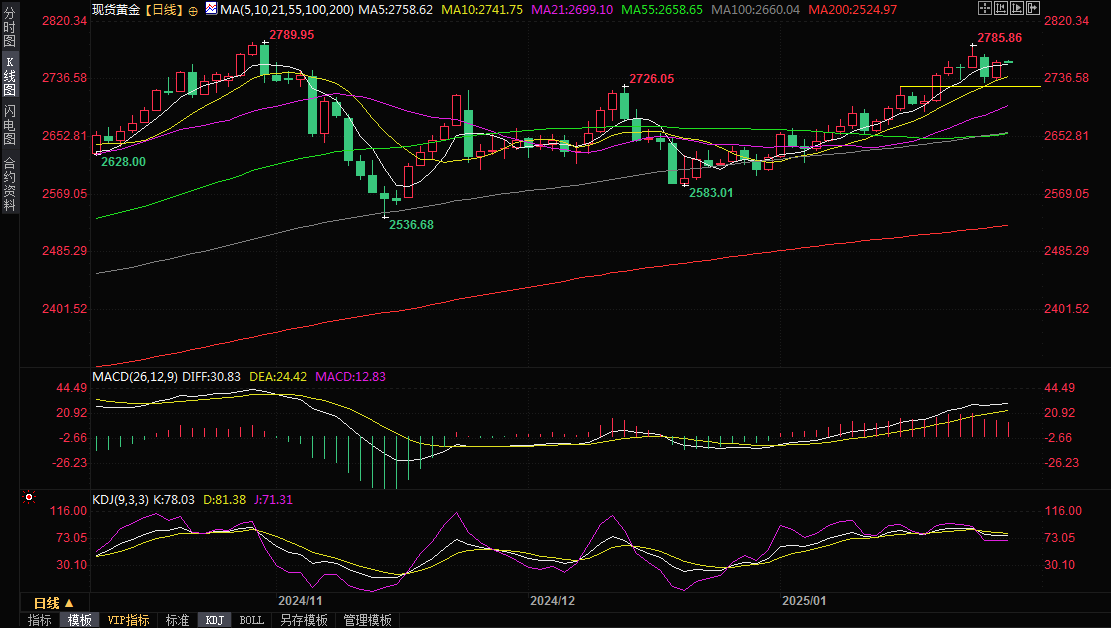Click the DEA:24.42 value
The image size is (1111, 628).
click(x=278, y=376)
